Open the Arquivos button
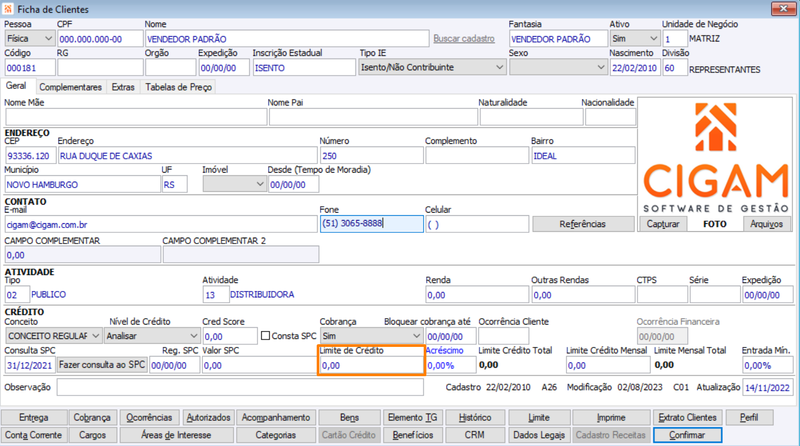 pos(766,224)
